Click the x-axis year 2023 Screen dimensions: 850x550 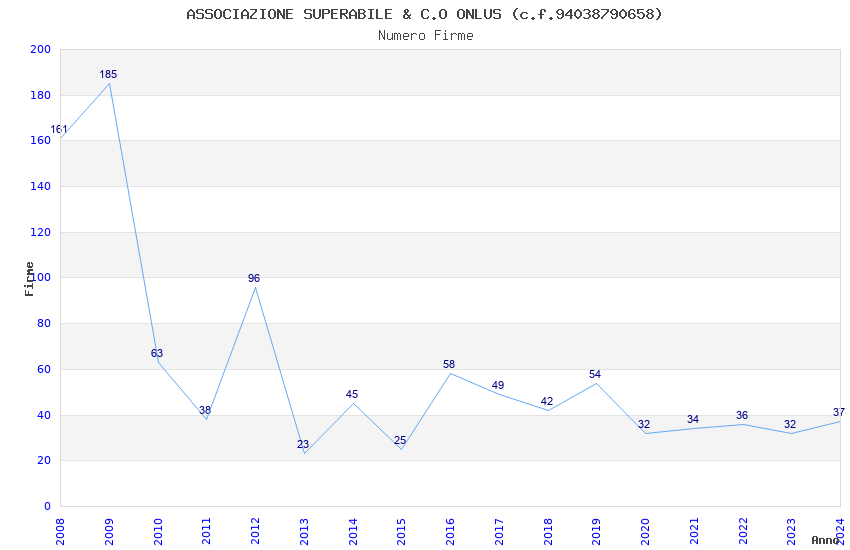pos(791,531)
